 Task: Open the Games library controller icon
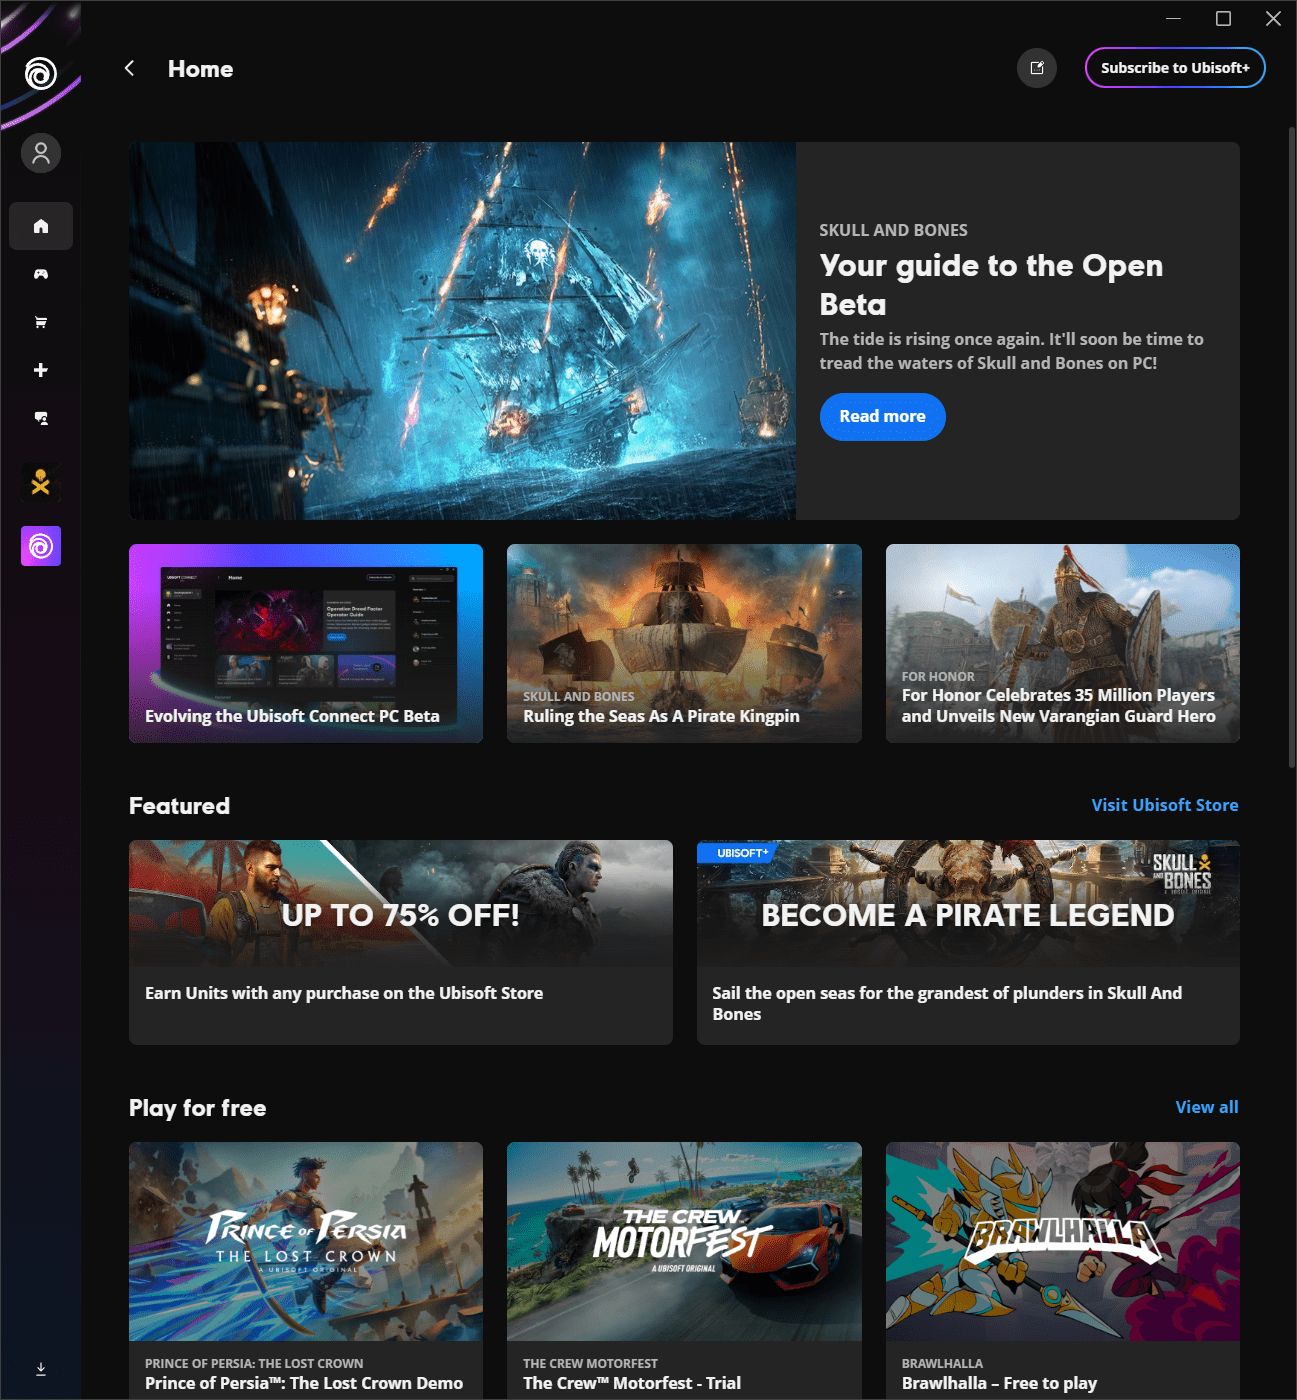coord(41,274)
